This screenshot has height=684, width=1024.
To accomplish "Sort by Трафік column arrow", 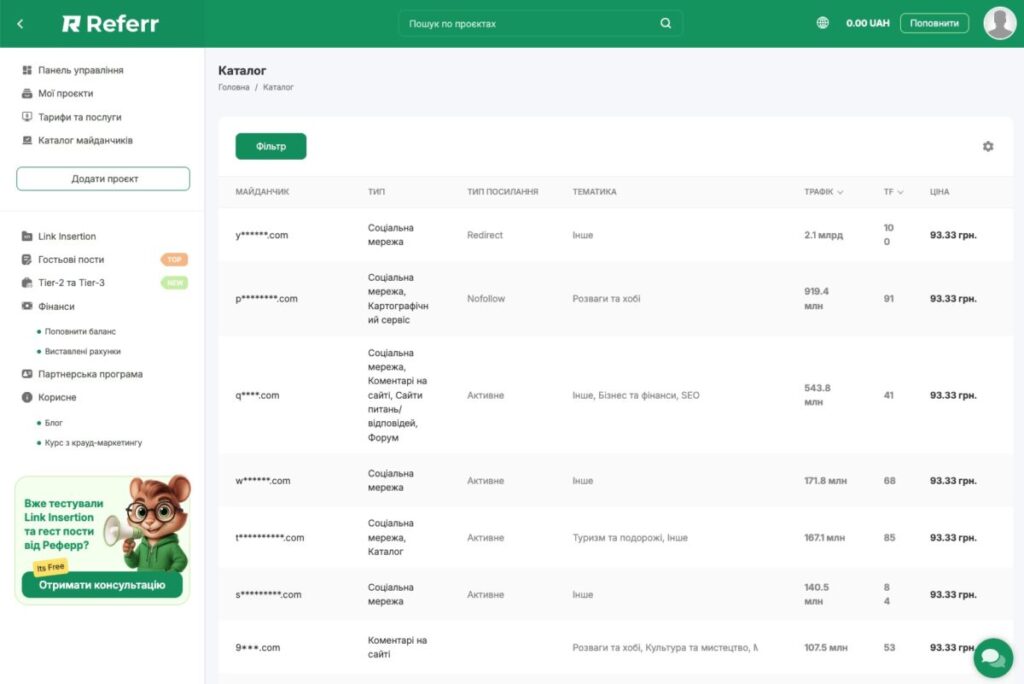I will pos(840,192).
